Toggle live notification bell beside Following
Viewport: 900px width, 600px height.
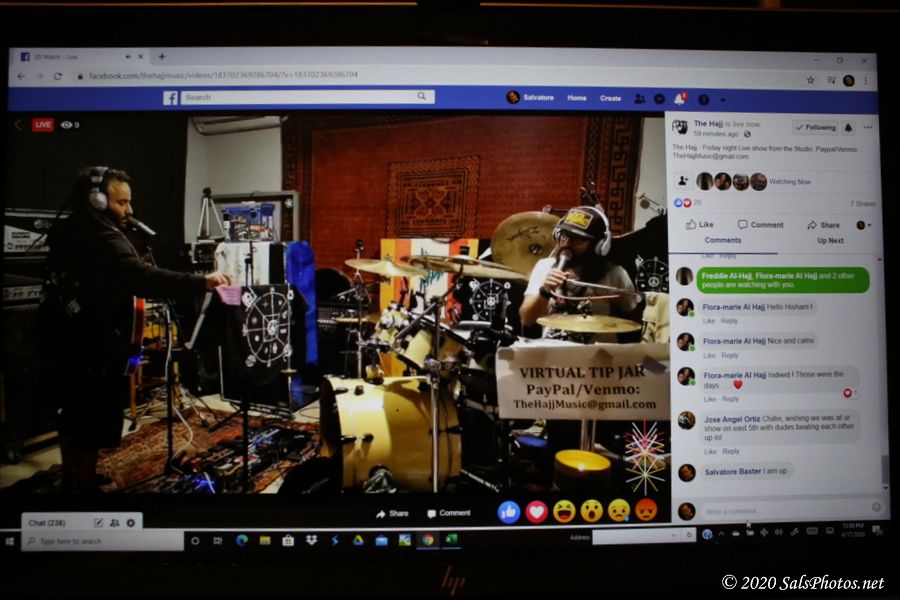pyautogui.click(x=848, y=127)
